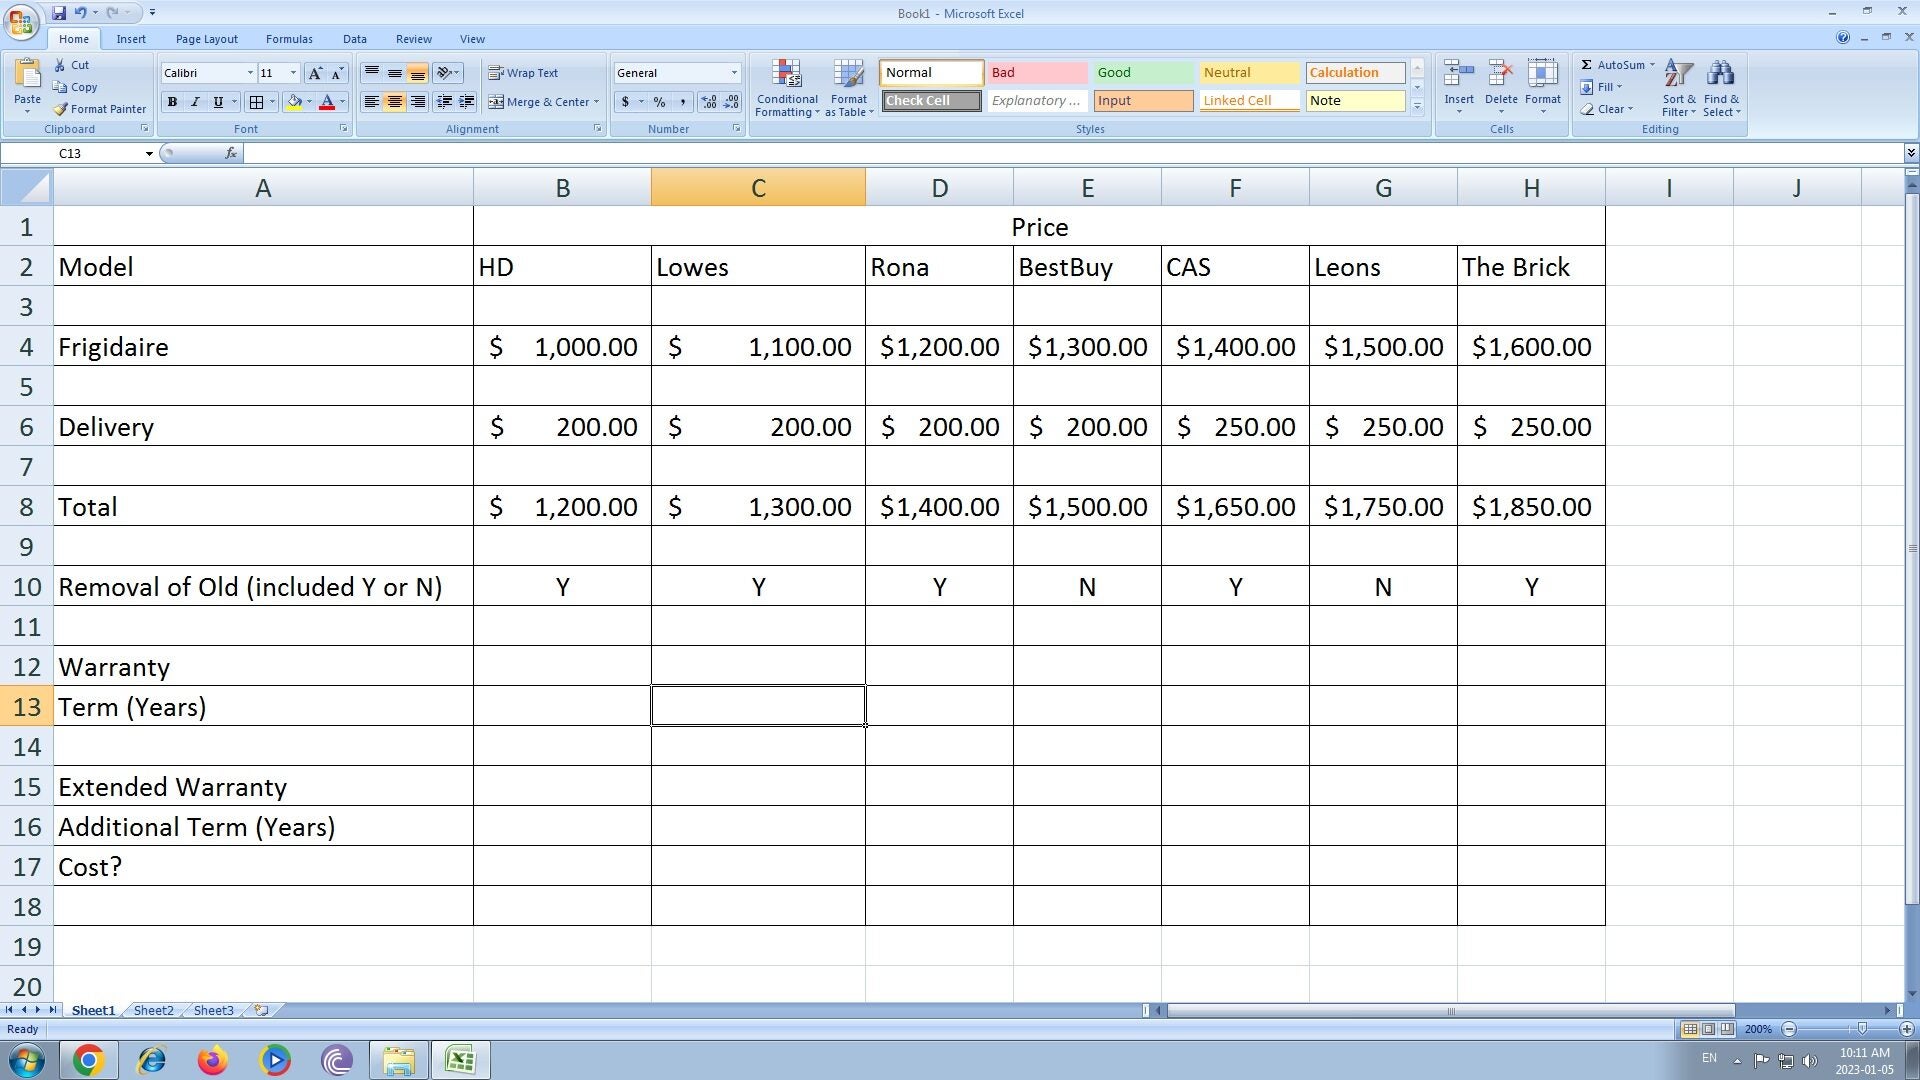Click the Insert Function fx icon
The width and height of the screenshot is (1920, 1080).
[231, 153]
